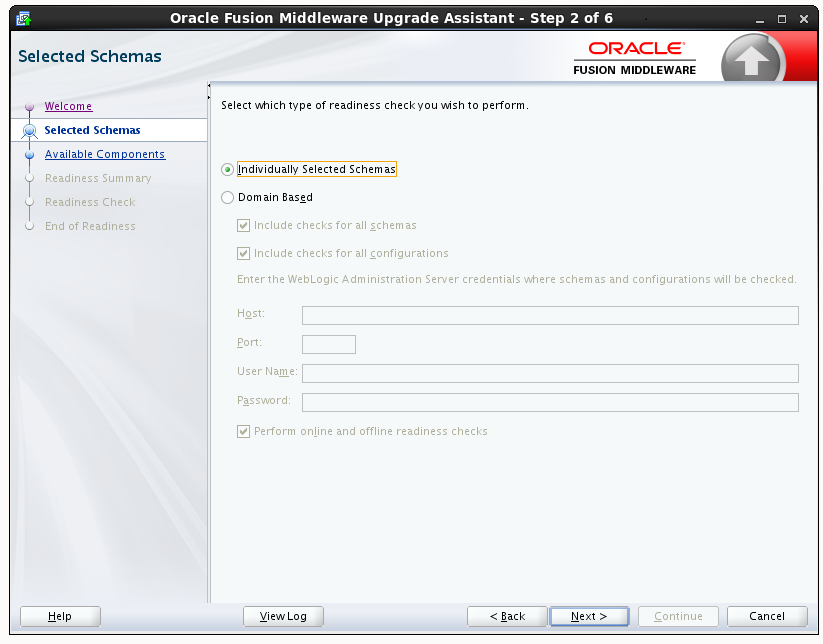Screen dimensions: 823x644
Task: Proceed with the Next button
Action: [x=589, y=616]
